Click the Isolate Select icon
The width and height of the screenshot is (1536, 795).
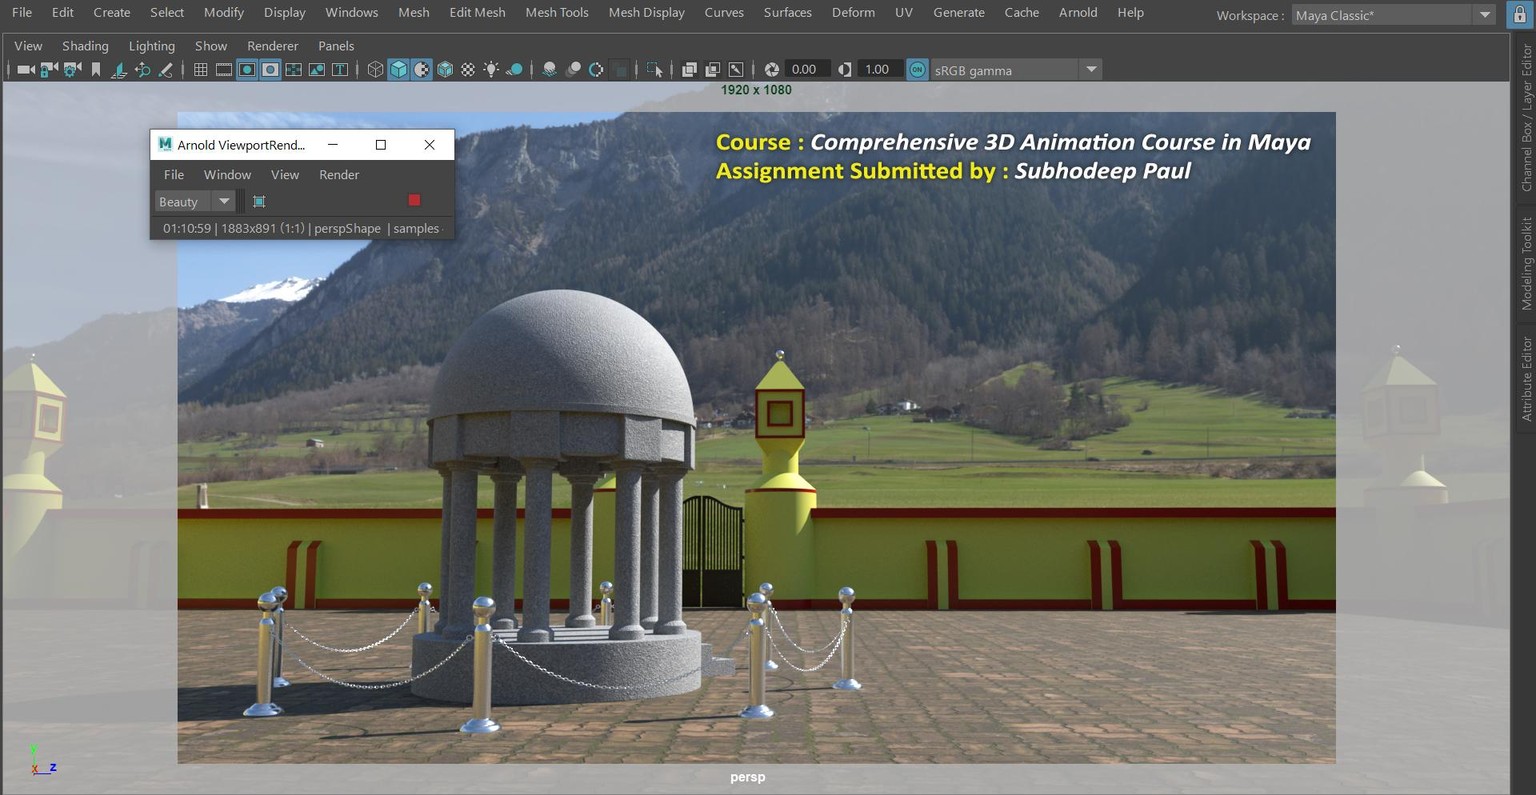click(x=654, y=69)
